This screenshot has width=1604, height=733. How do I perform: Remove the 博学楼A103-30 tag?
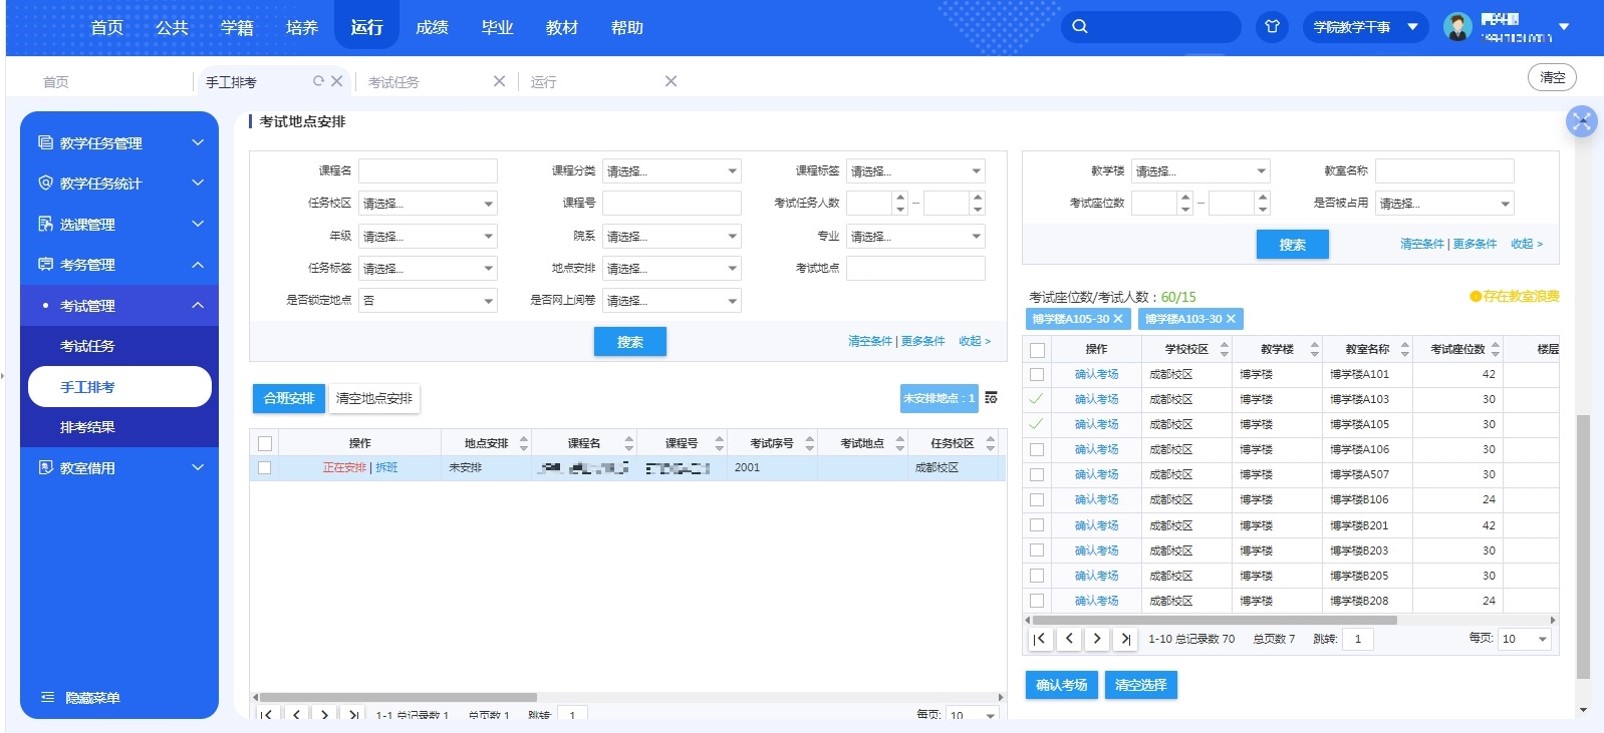click(1231, 319)
